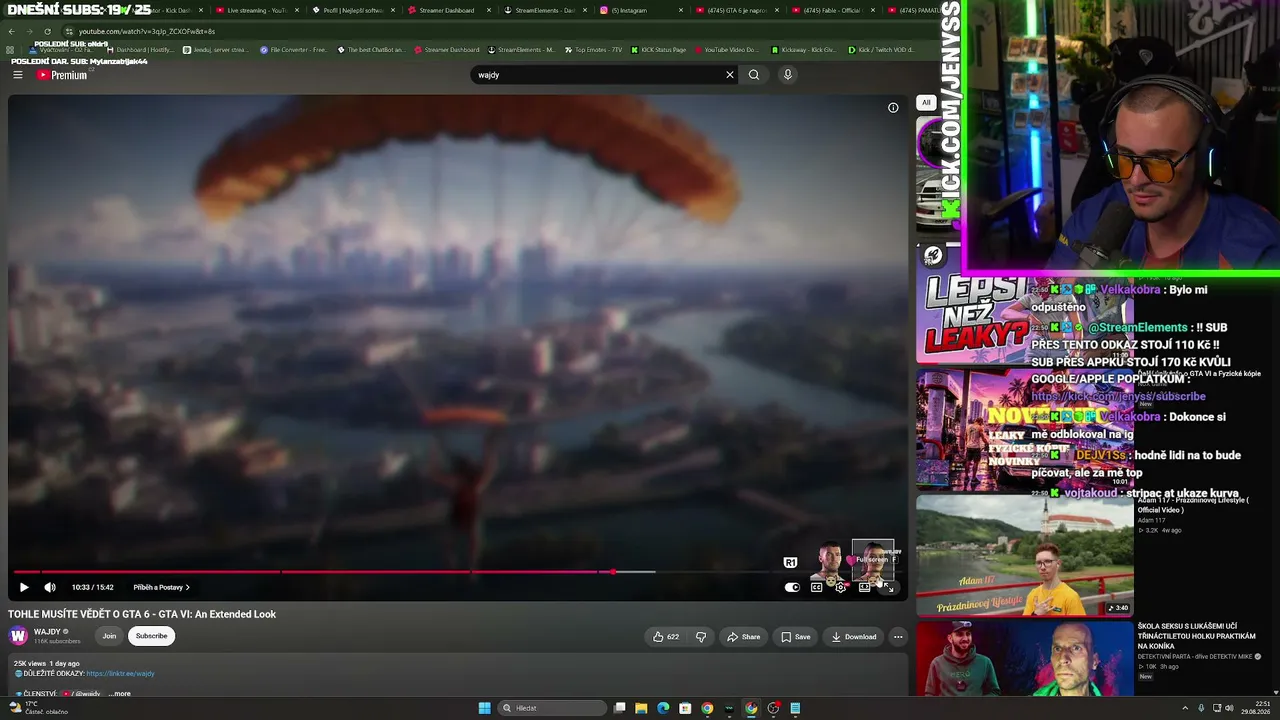The width and height of the screenshot is (1280, 720).
Task: Open the Detektivní Parta video thumbnail
Action: point(1025,658)
